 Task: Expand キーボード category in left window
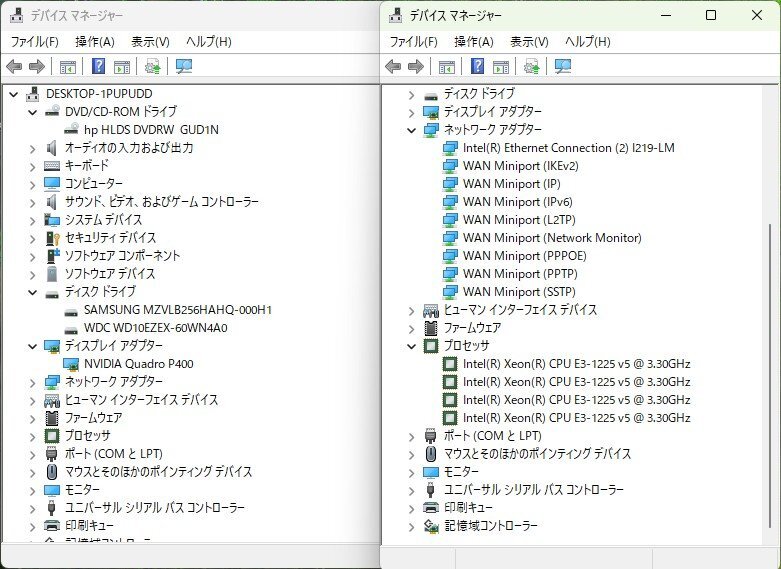click(x=33, y=166)
